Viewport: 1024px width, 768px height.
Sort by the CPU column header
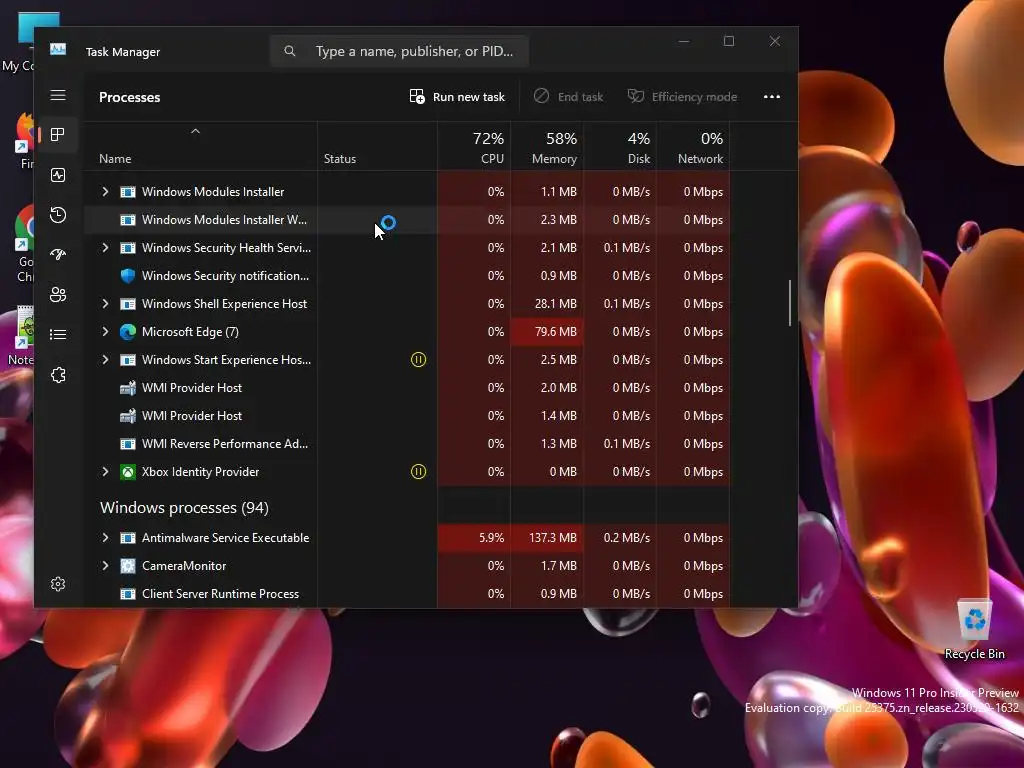click(x=474, y=148)
